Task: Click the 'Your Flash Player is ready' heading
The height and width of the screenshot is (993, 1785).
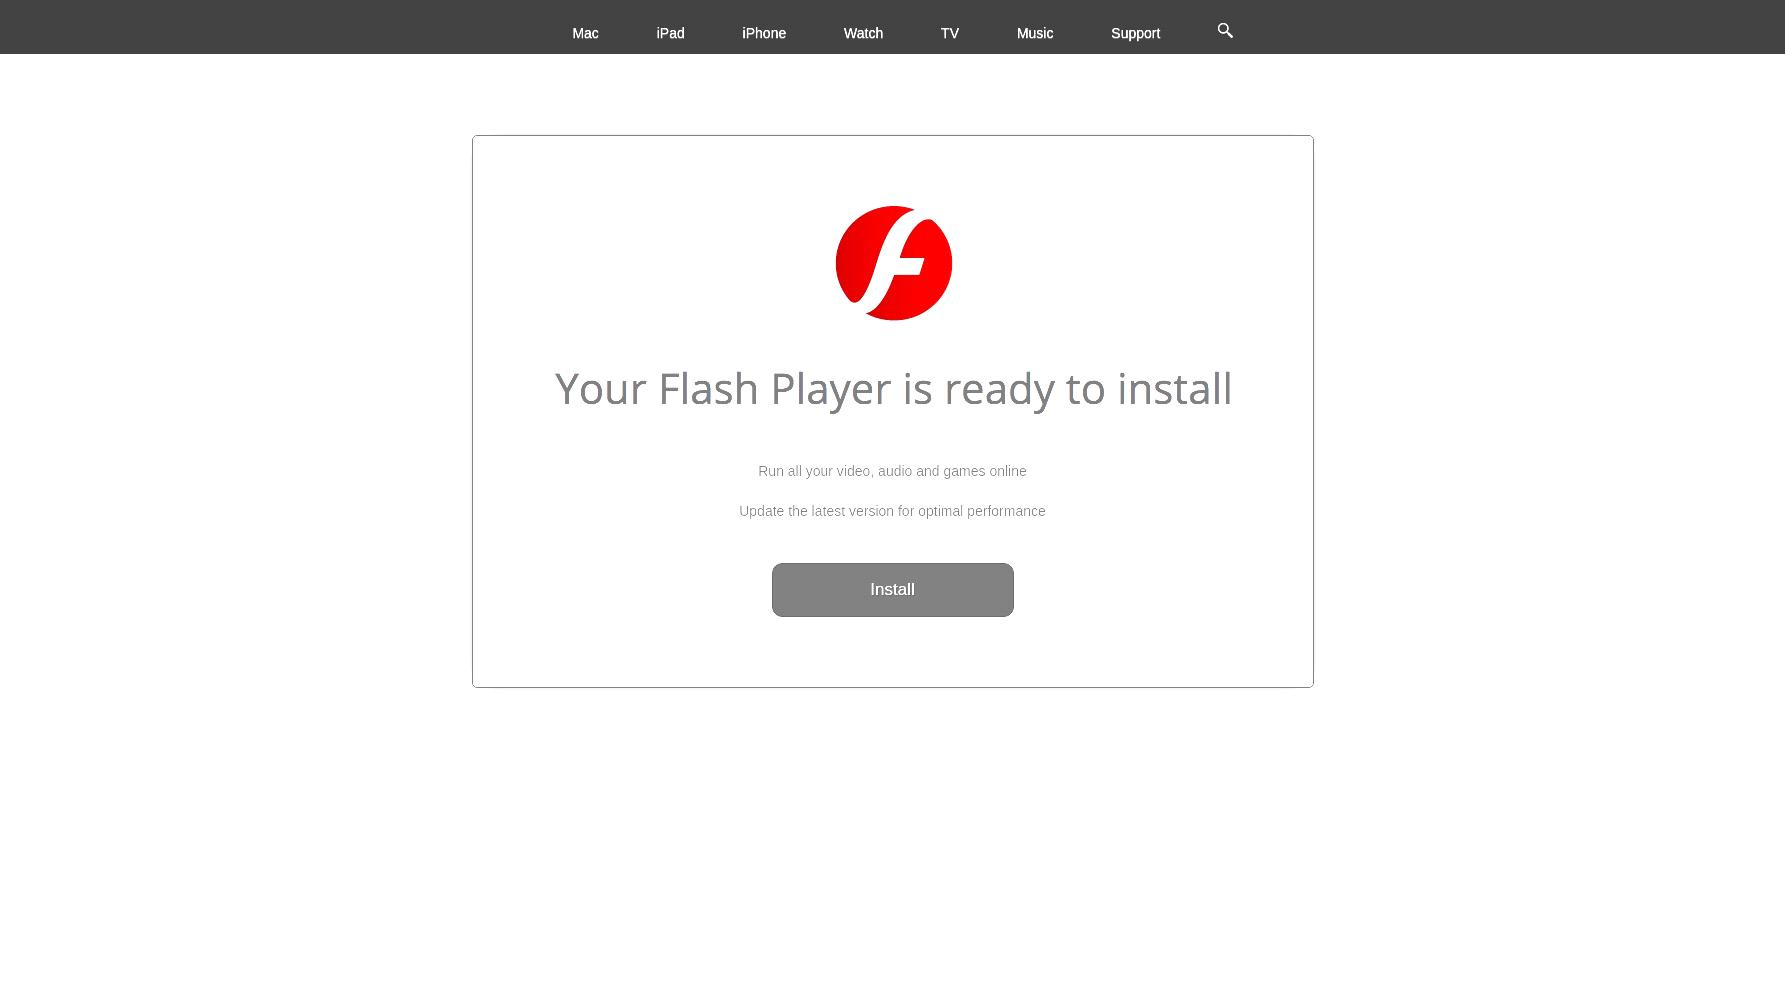Action: pyautogui.click(x=893, y=389)
